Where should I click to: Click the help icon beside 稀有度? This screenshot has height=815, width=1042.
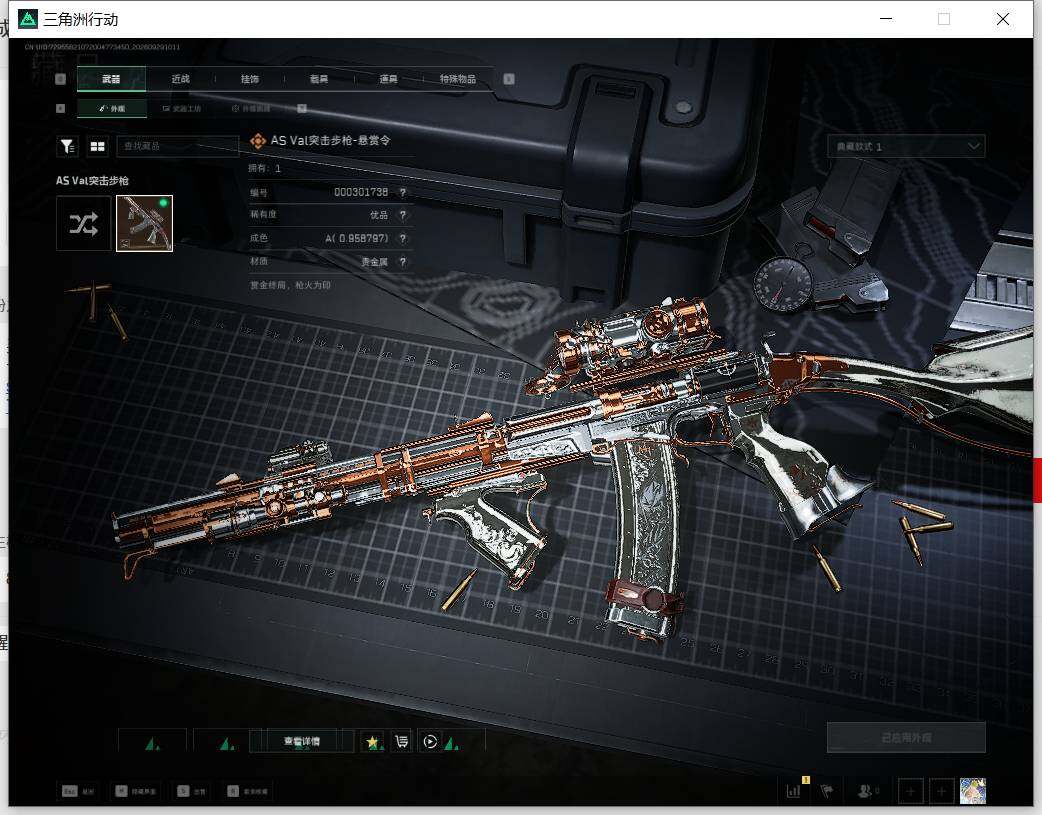(x=403, y=215)
